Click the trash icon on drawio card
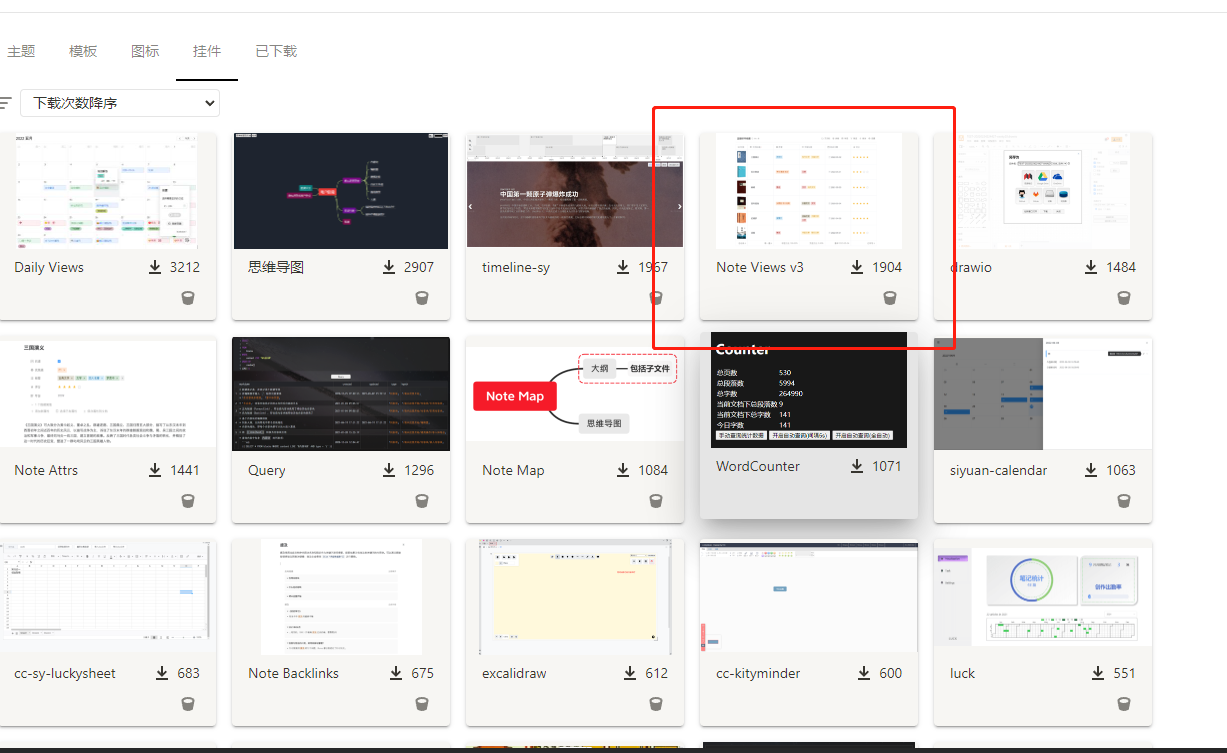Viewport: 1227px width, 753px height. pos(1124,298)
